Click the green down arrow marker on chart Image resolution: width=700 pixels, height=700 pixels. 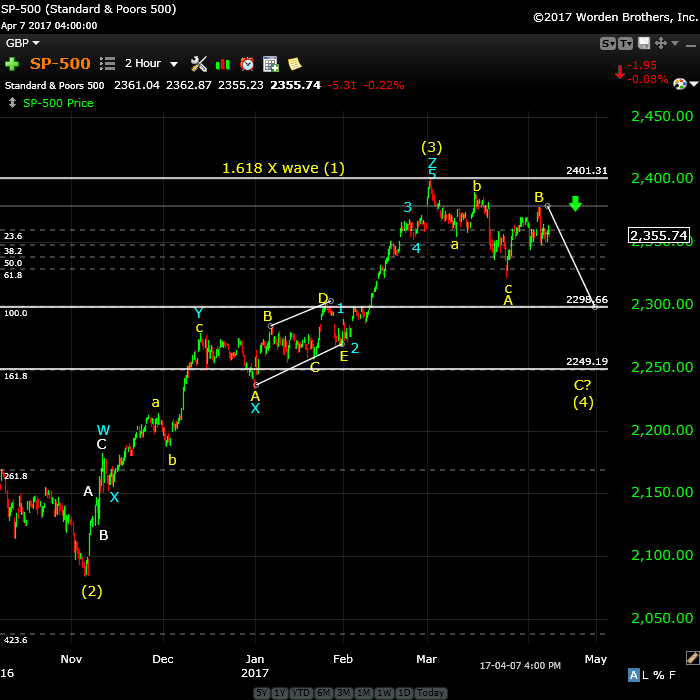[x=575, y=204]
